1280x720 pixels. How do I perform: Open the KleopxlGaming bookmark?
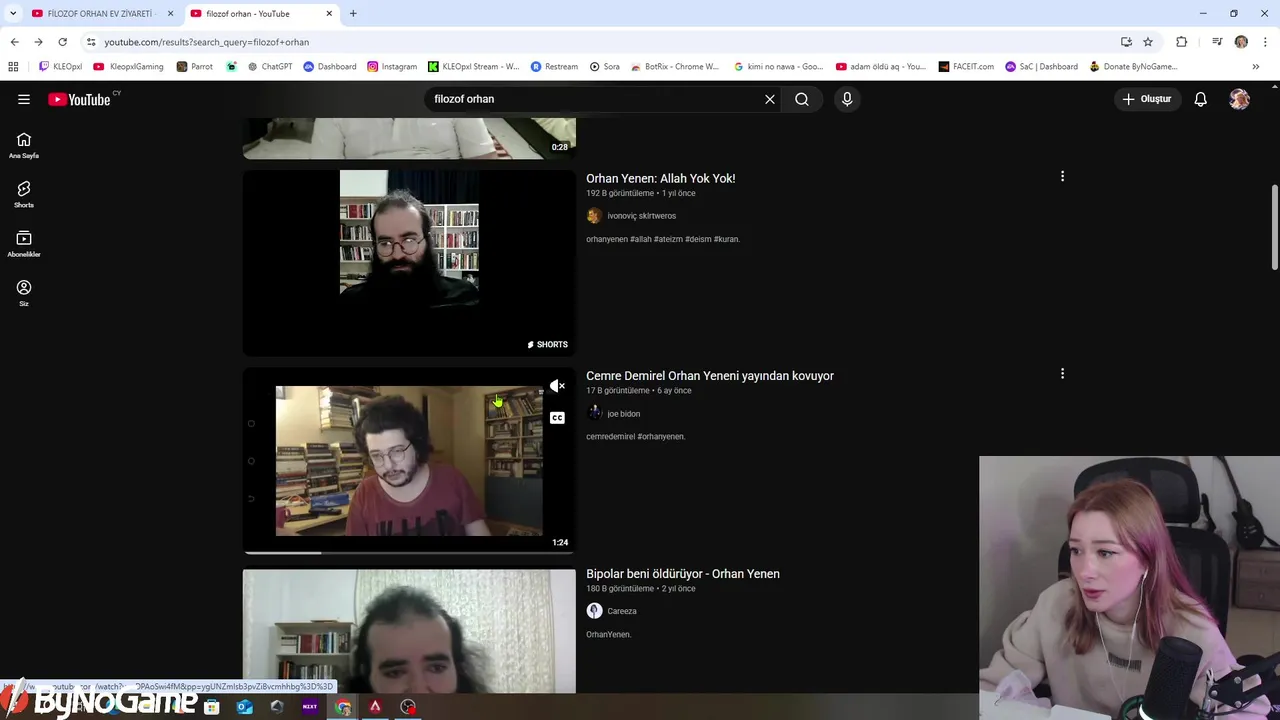(x=128, y=67)
